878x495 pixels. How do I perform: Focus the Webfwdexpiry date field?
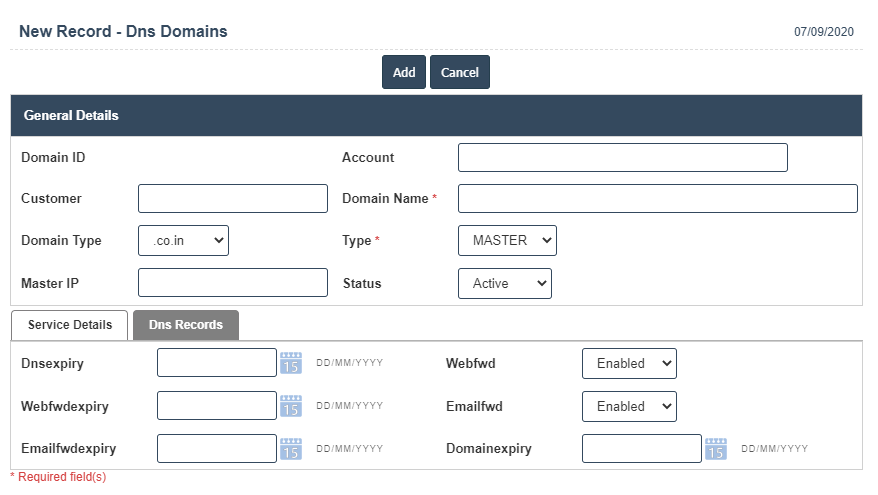coord(217,406)
